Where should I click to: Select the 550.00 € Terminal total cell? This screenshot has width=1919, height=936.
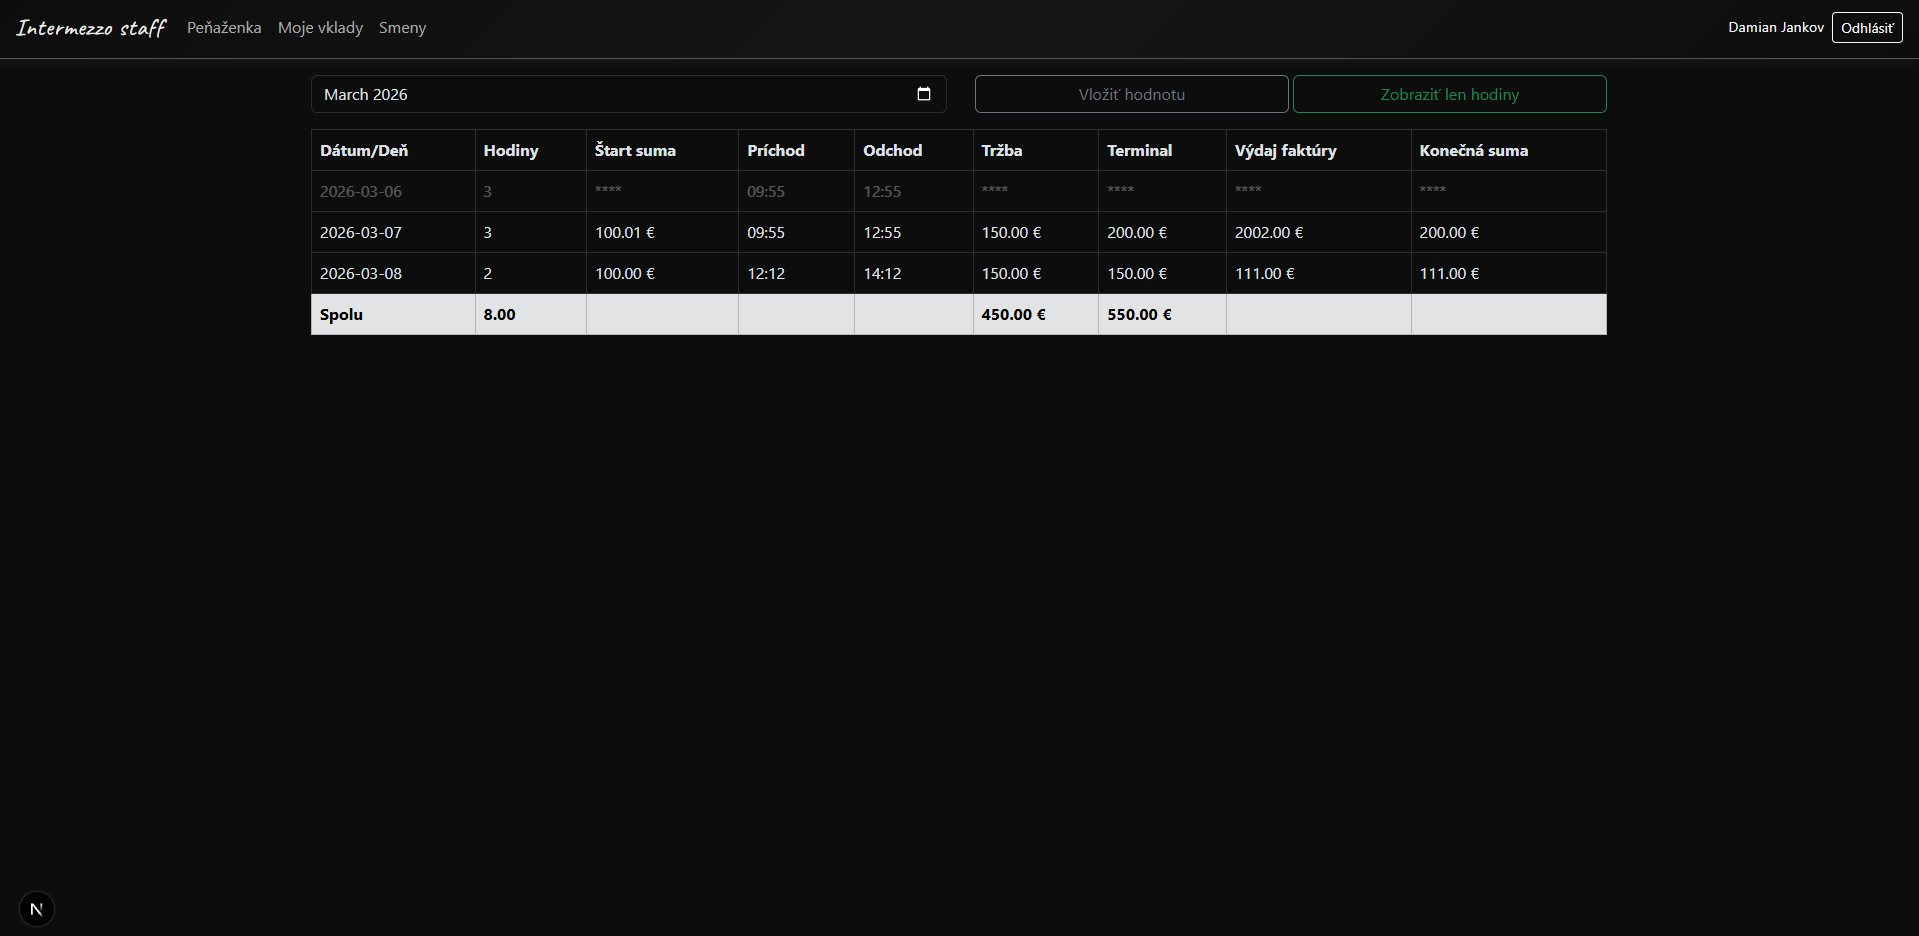point(1138,314)
